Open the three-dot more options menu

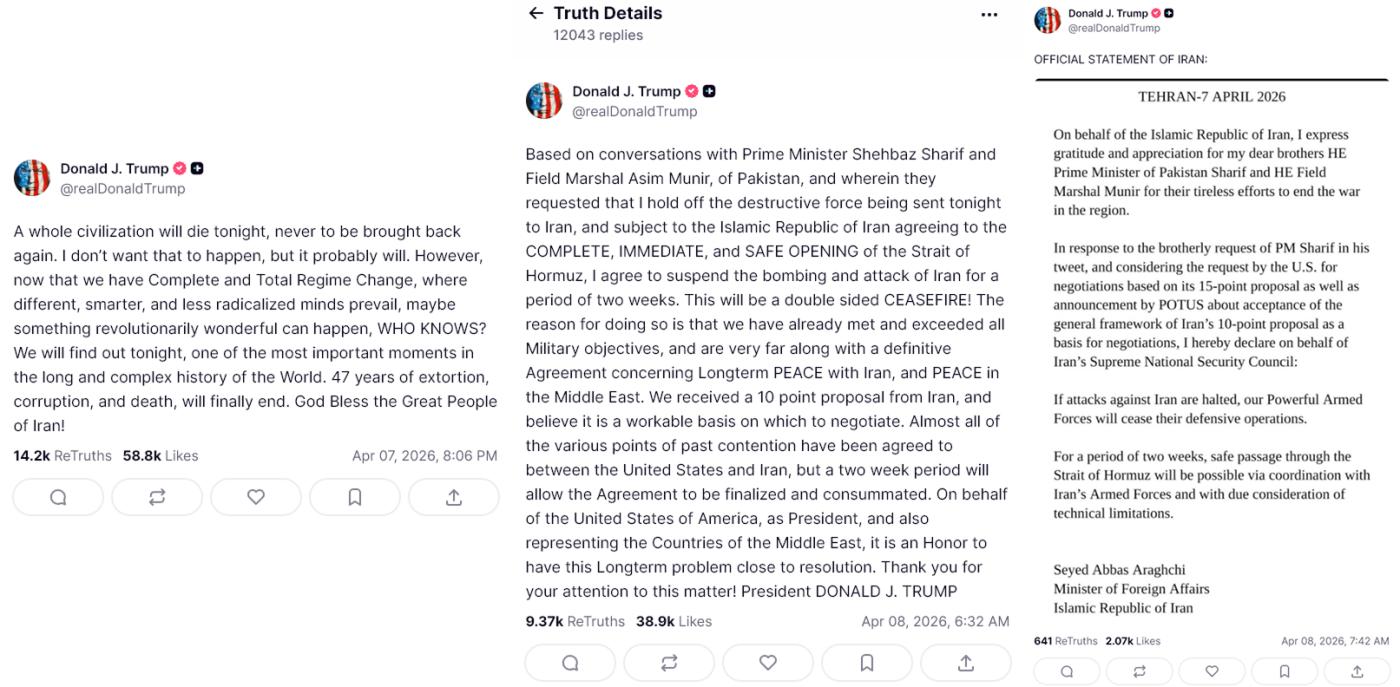989,15
